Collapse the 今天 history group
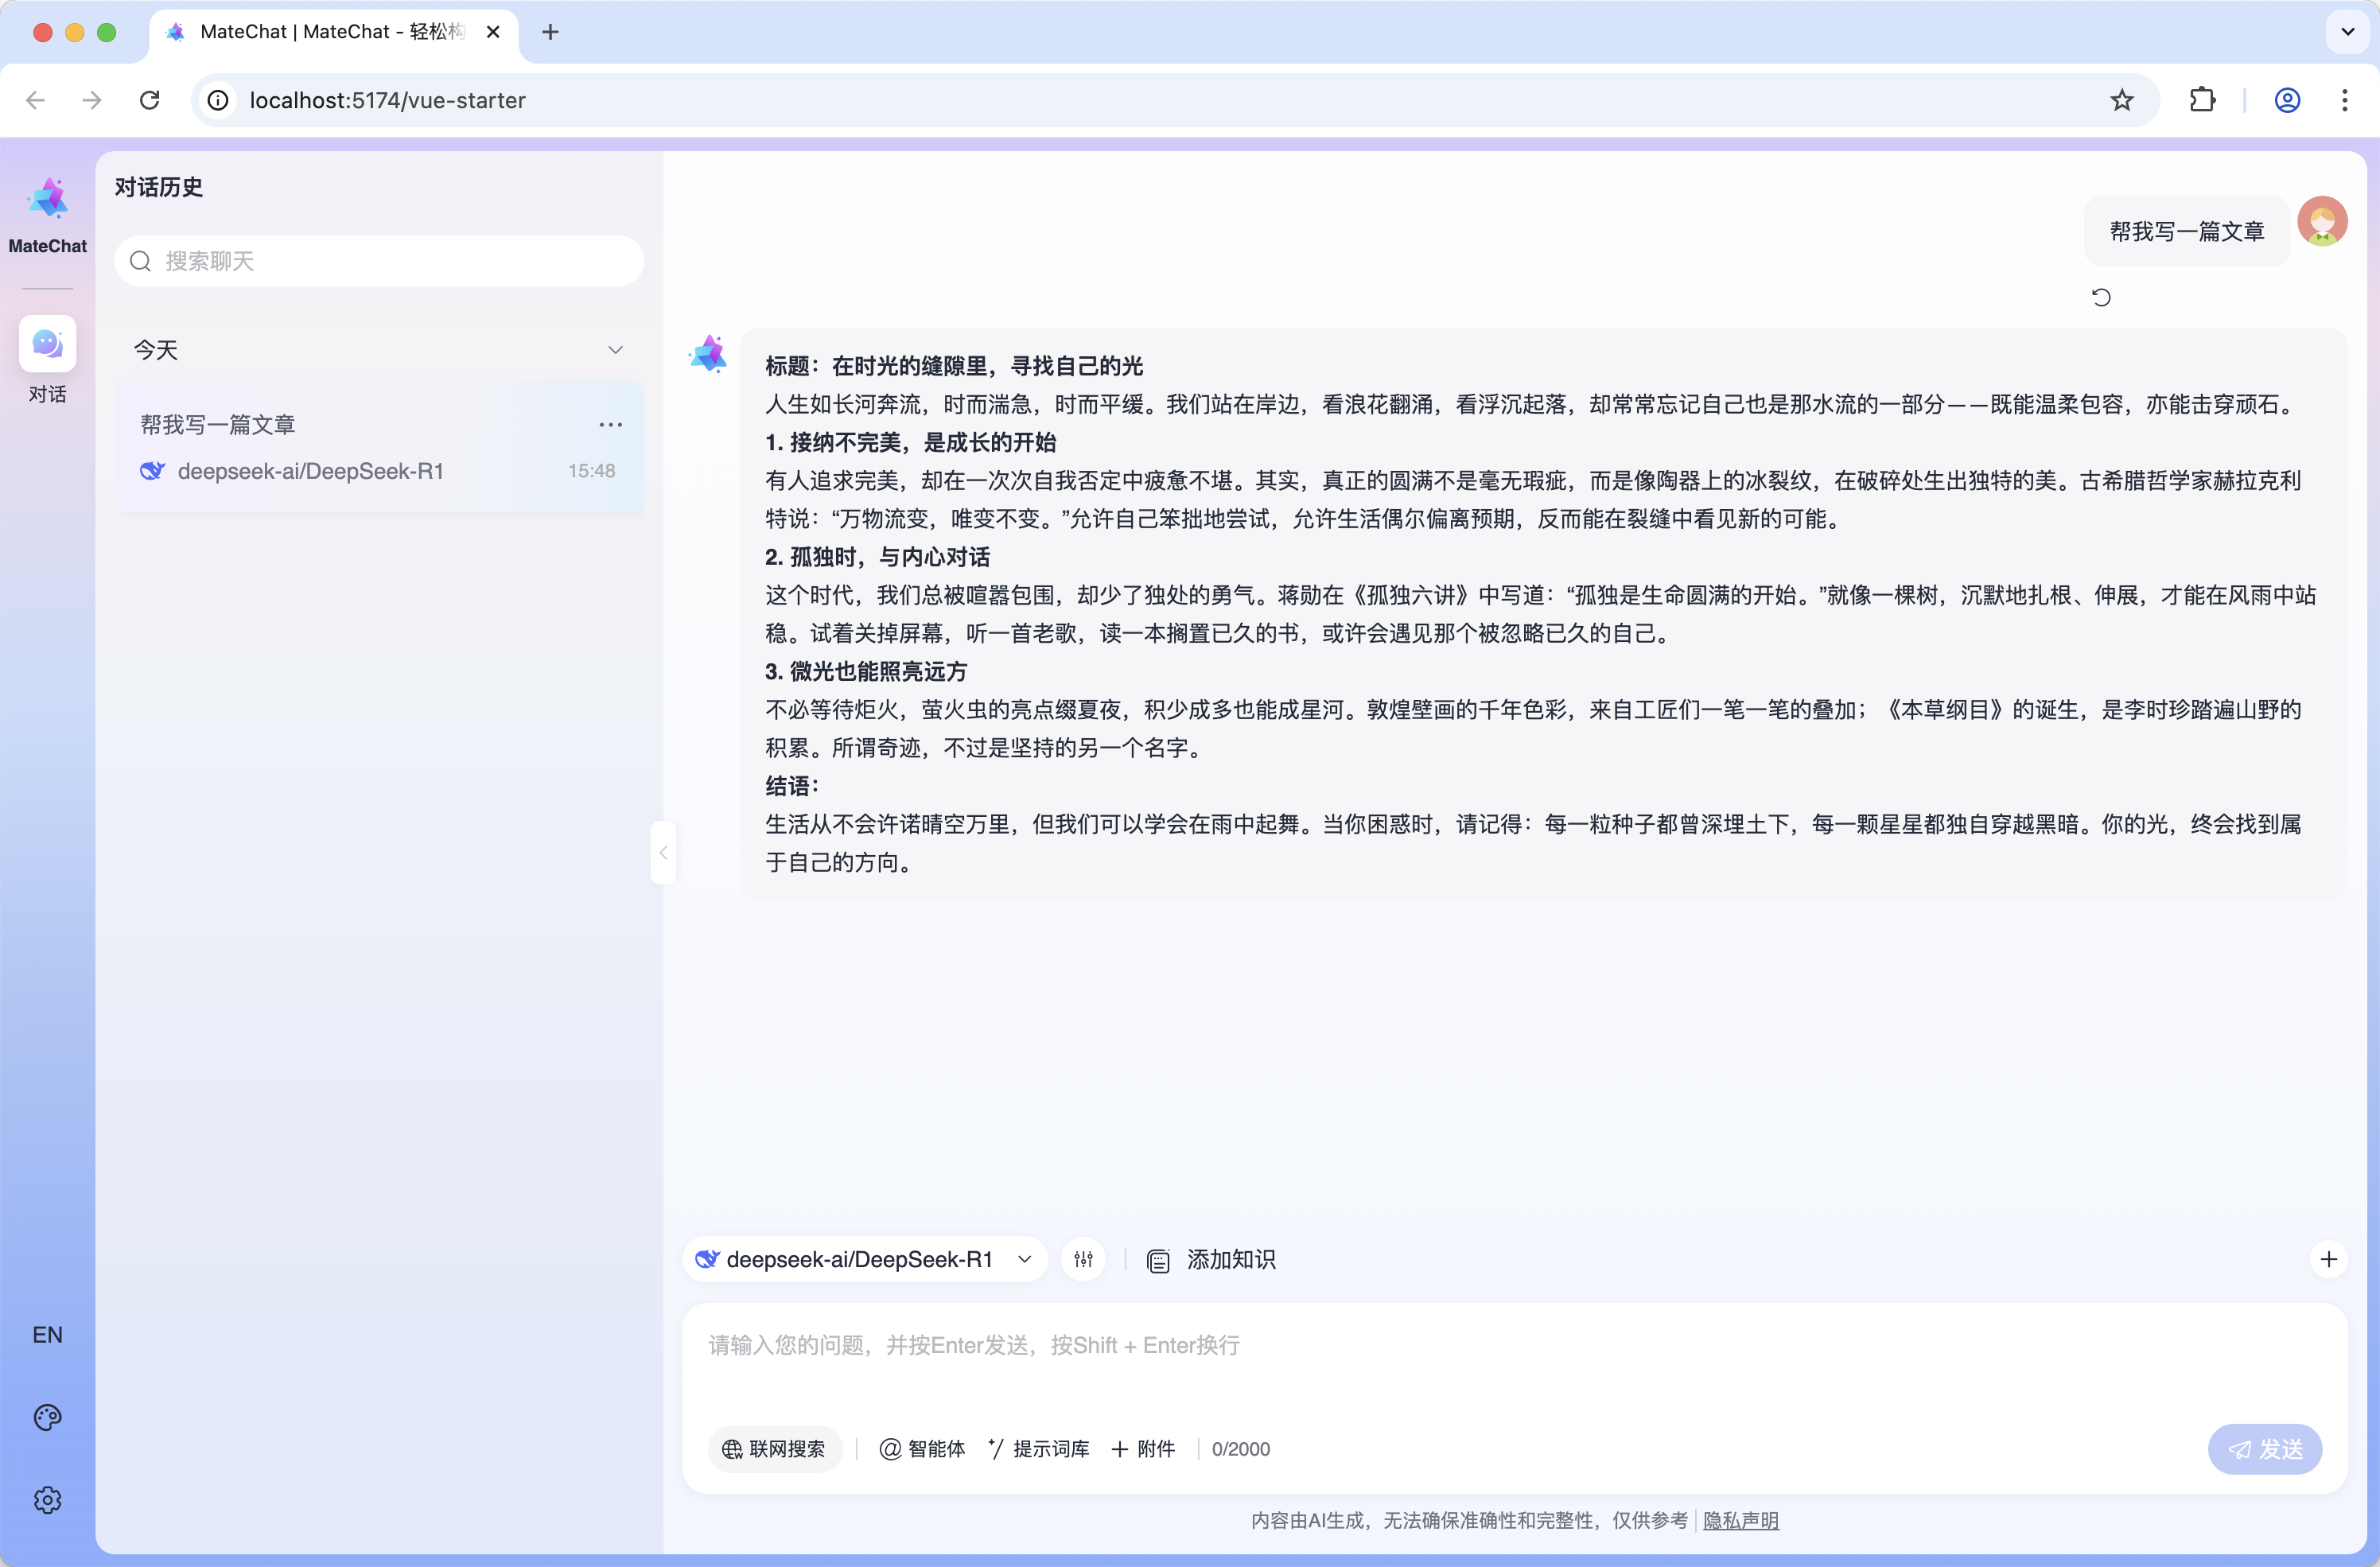2380x1567 pixels. coord(616,349)
